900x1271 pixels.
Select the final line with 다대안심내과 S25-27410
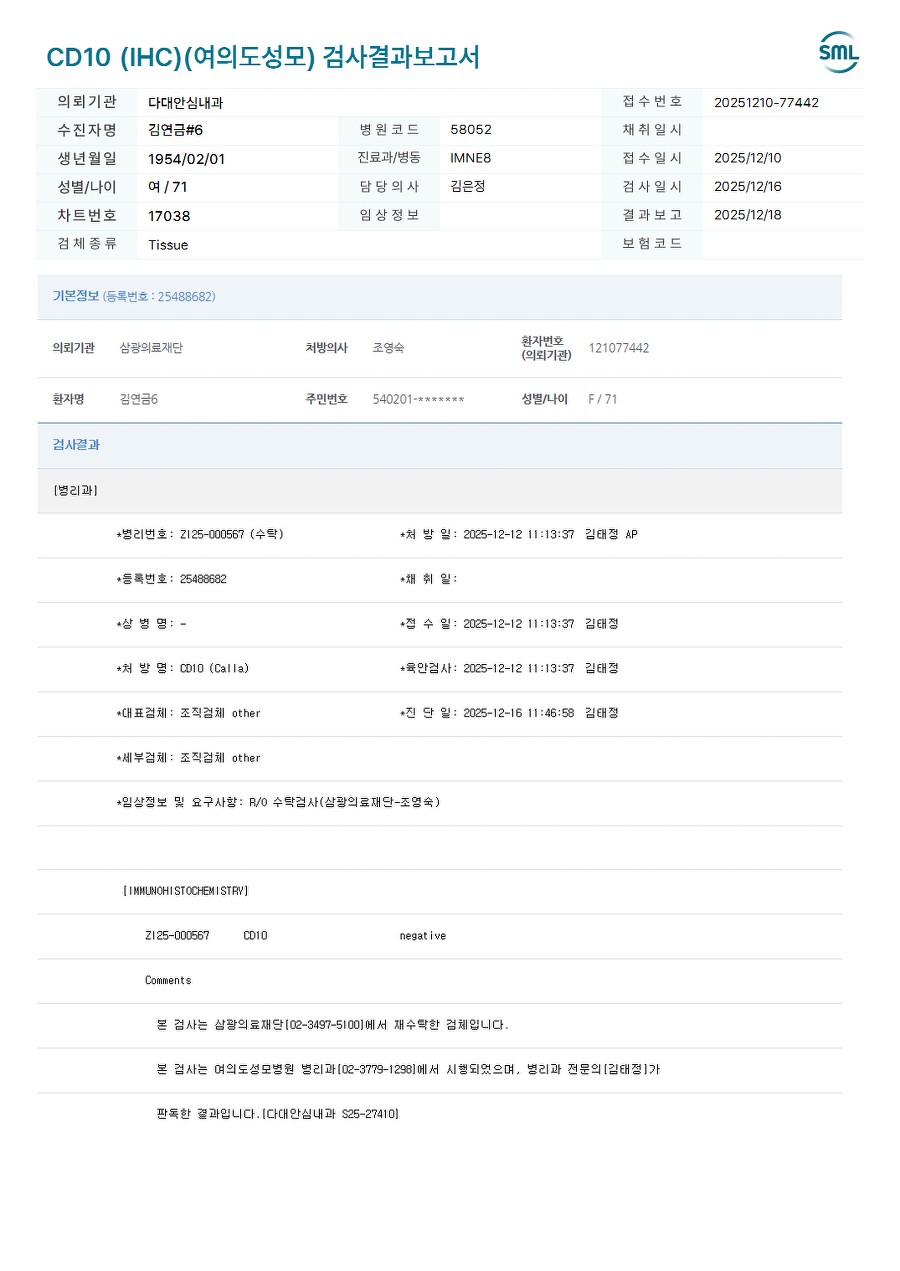[x=278, y=1114]
